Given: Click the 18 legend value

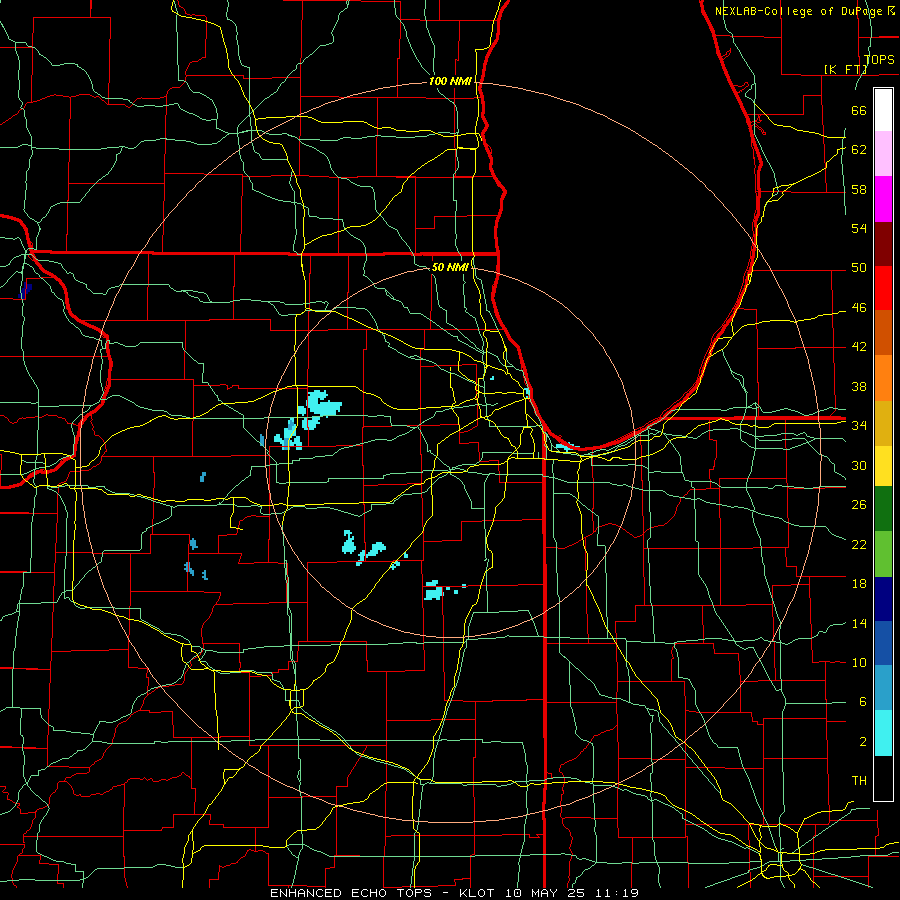Looking at the screenshot, I should click(x=859, y=584).
